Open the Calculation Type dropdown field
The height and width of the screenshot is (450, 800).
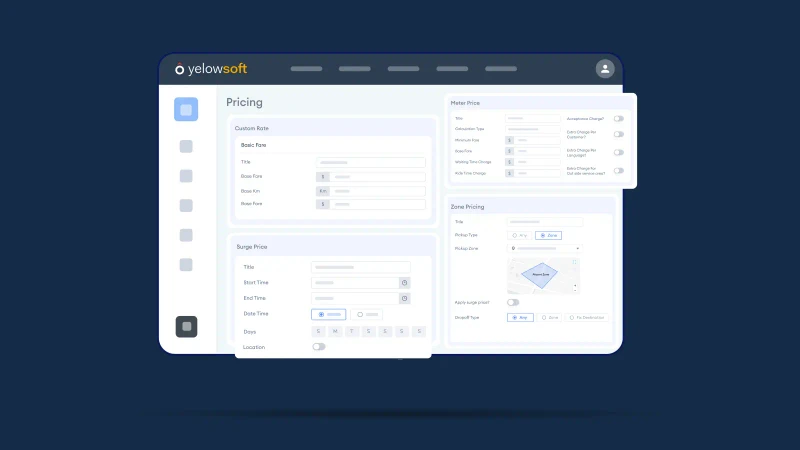[x=532, y=129]
